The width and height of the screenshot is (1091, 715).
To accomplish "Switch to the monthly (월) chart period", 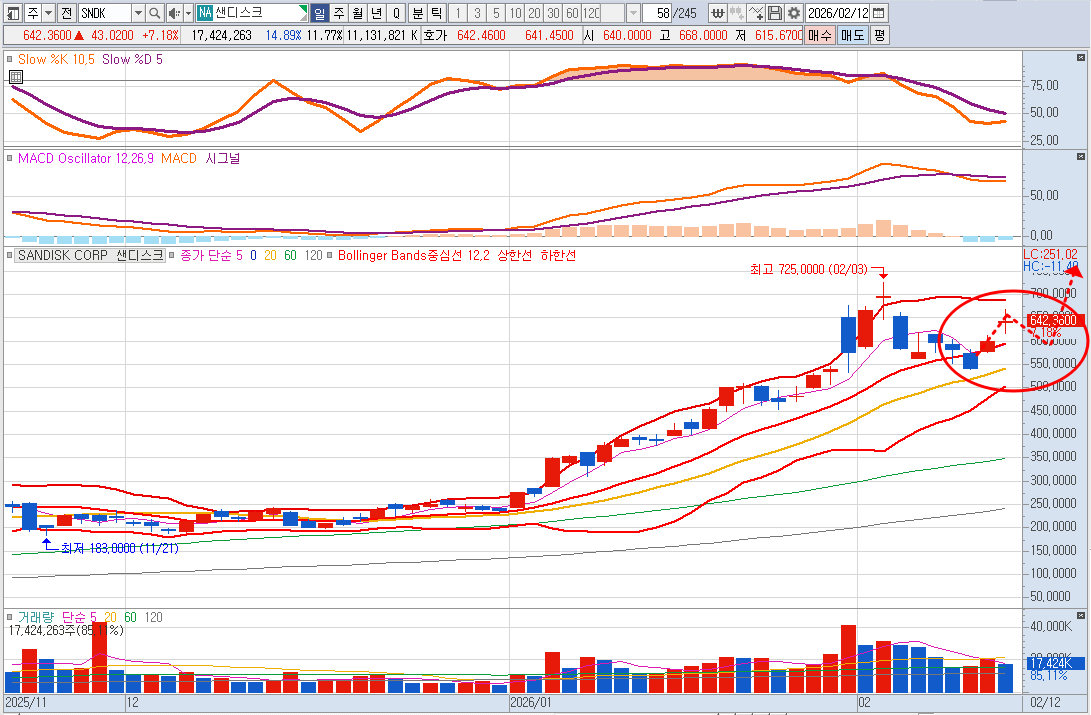I will 358,13.
